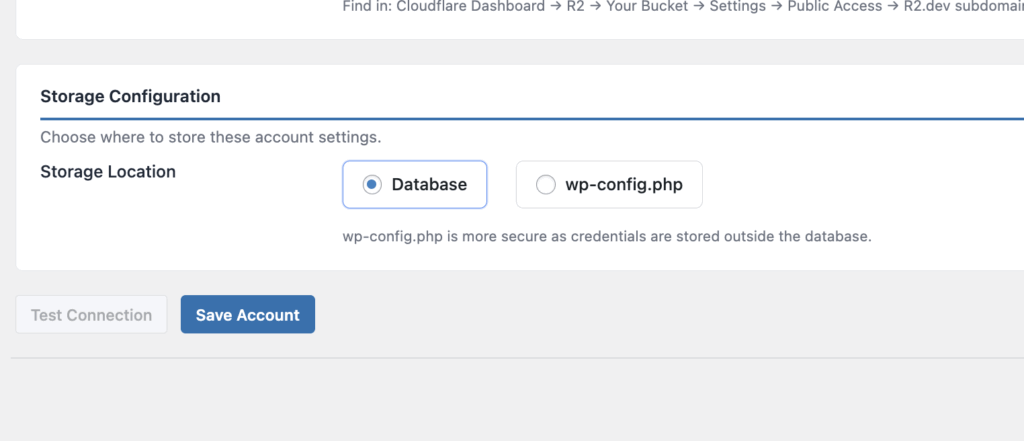The image size is (1024, 441).
Task: Click the "Database" option label text
Action: click(429, 185)
